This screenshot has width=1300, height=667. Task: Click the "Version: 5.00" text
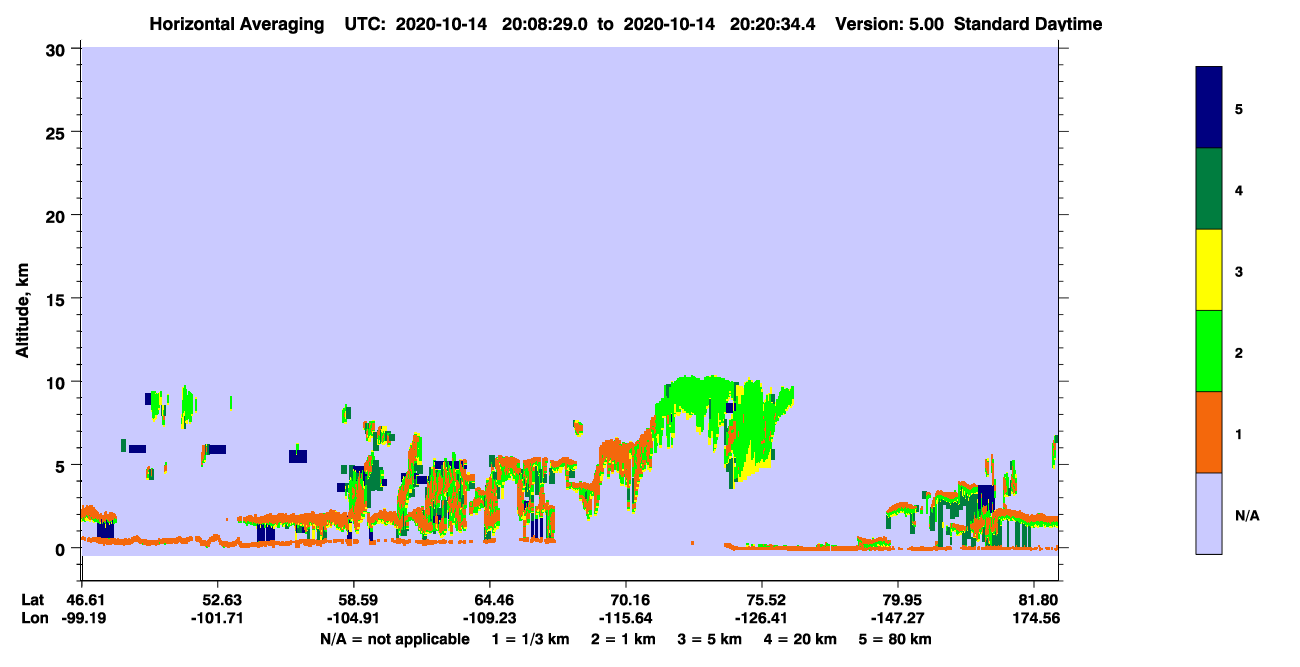[889, 24]
